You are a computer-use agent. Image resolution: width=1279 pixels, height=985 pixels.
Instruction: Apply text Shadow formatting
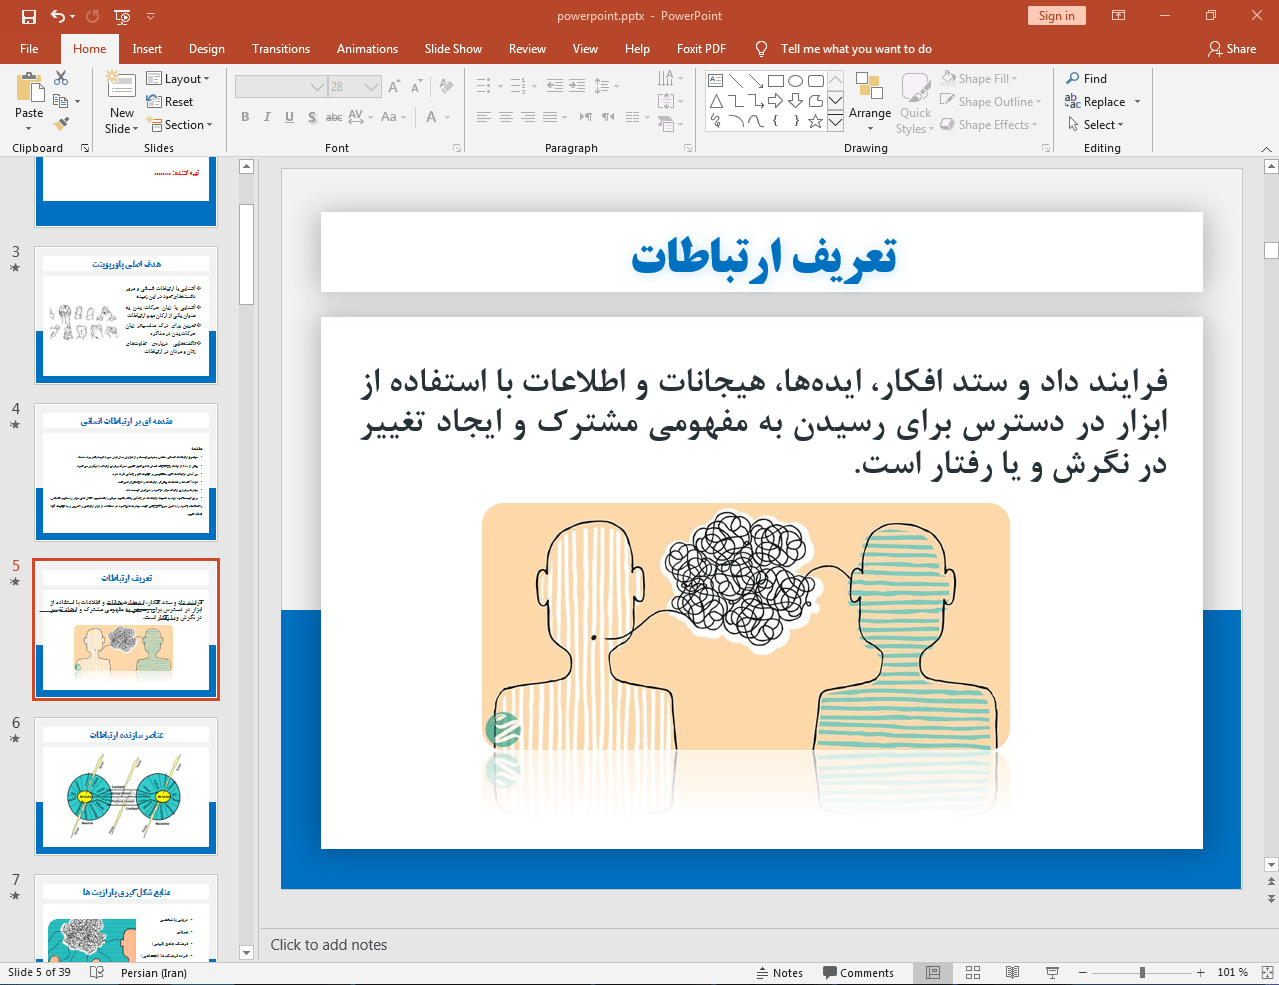[312, 117]
